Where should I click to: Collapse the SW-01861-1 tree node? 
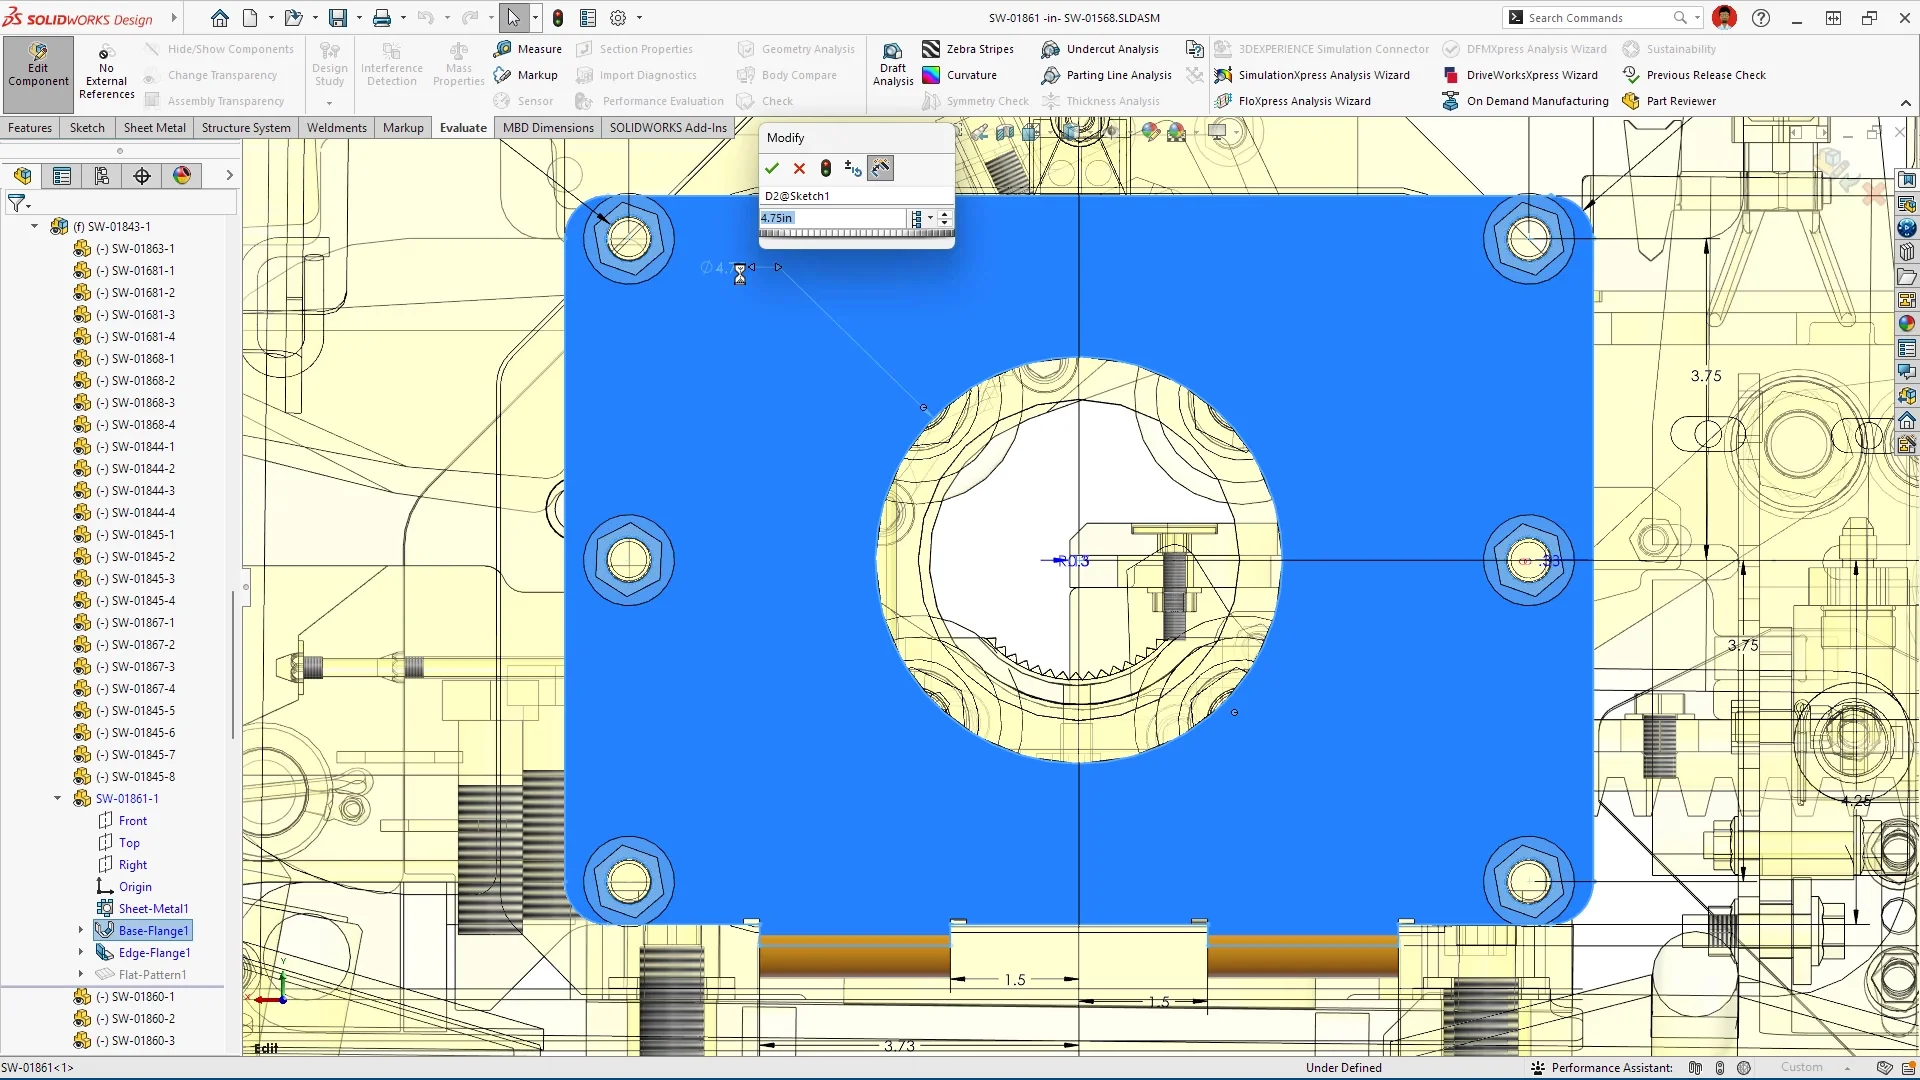click(58, 799)
